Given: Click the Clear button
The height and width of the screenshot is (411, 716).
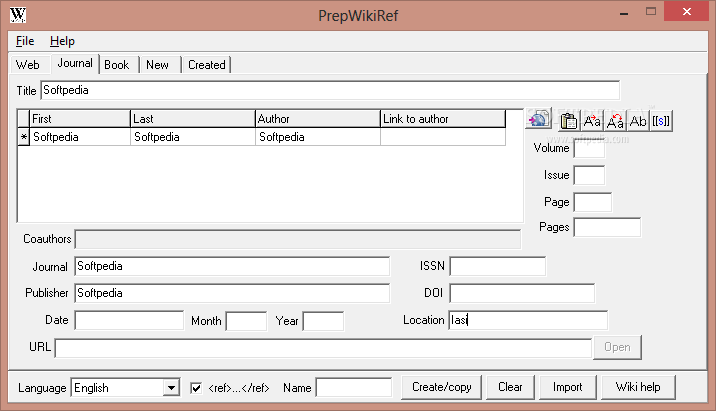Looking at the screenshot, I should click(510, 387).
